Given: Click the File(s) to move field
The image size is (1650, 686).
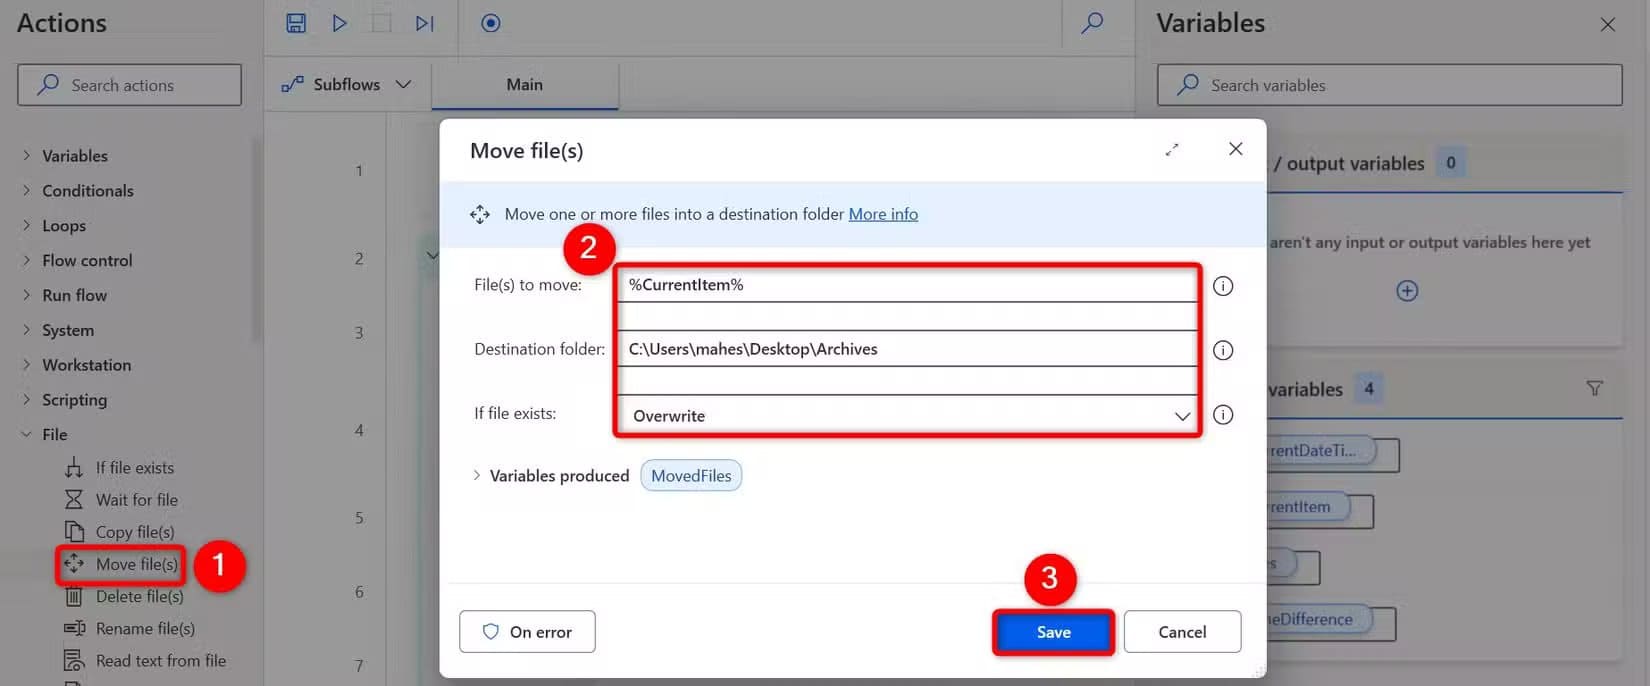Looking at the screenshot, I should (x=907, y=285).
